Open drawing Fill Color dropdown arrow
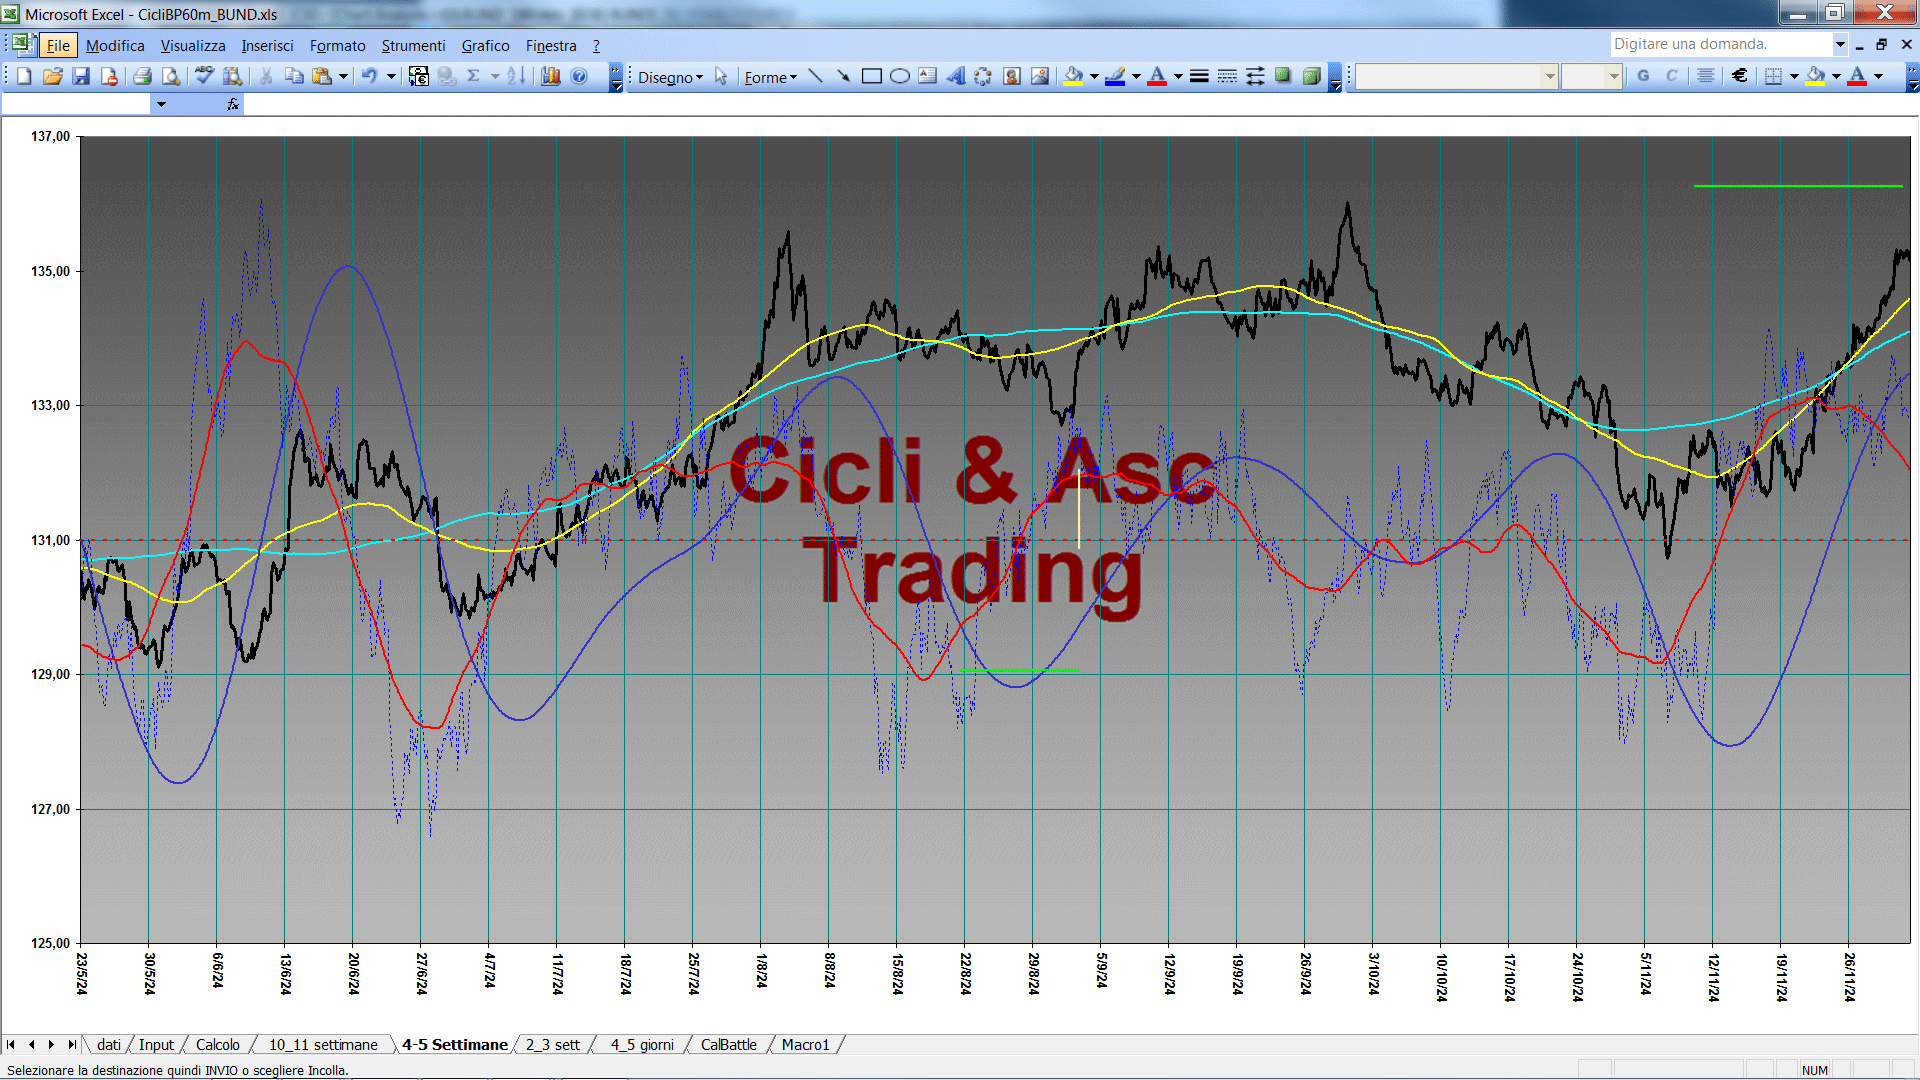 click(1094, 77)
